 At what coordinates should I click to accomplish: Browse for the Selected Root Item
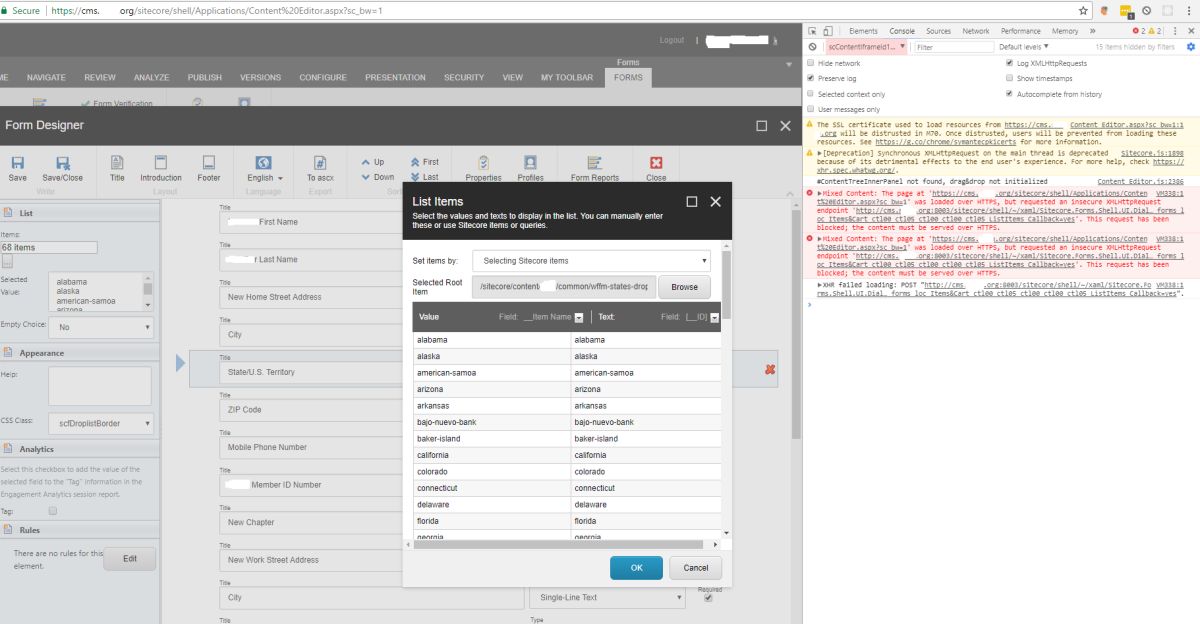click(685, 287)
